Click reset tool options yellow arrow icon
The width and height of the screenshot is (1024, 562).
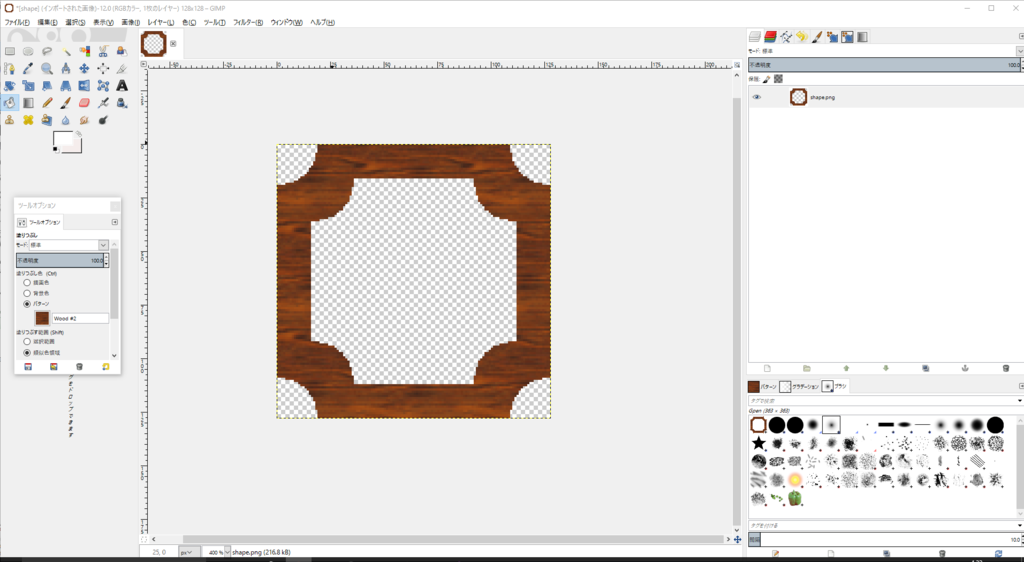coord(106,367)
